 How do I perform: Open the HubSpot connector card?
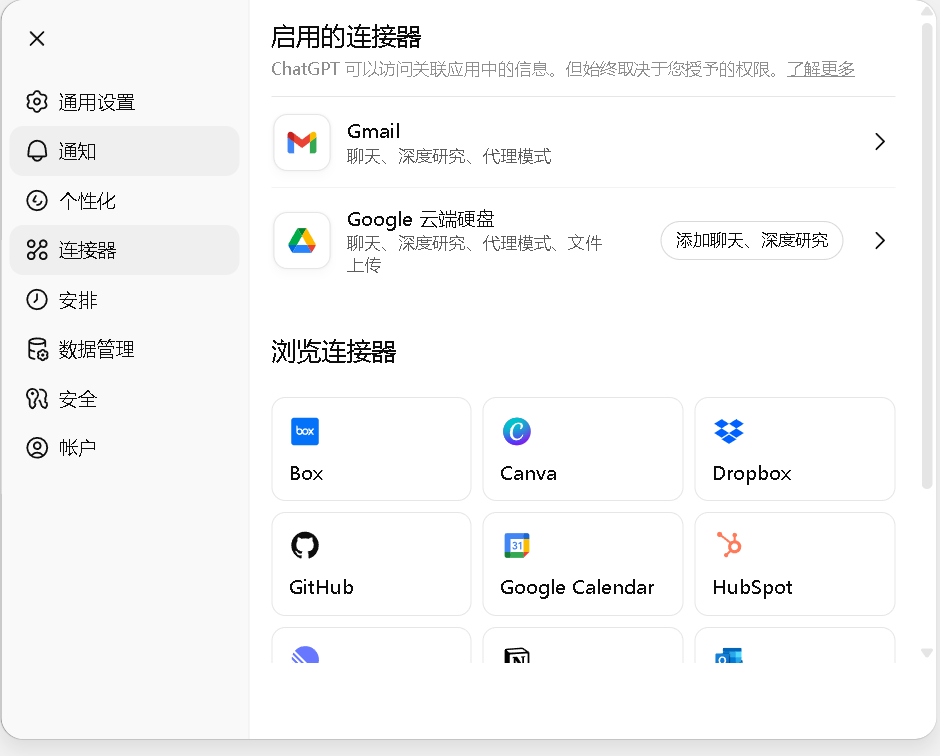tap(794, 564)
